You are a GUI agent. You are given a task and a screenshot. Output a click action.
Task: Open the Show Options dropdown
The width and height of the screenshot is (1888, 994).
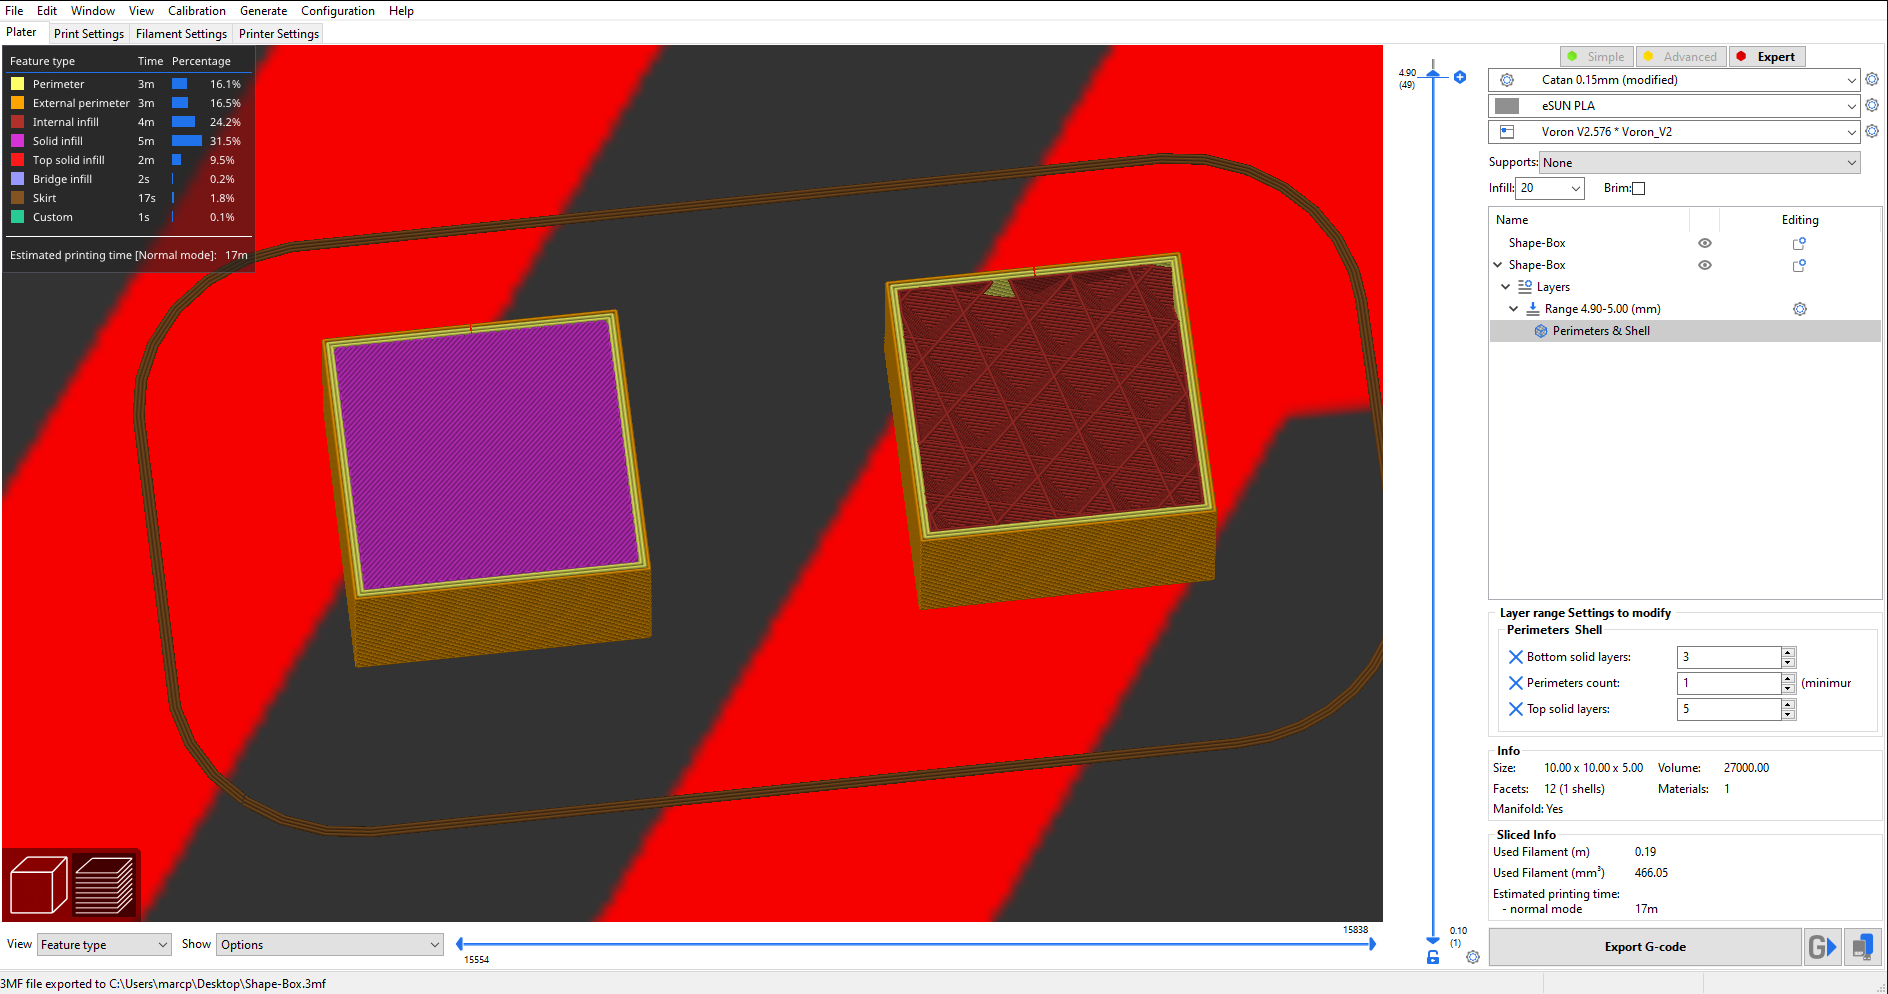coord(330,945)
